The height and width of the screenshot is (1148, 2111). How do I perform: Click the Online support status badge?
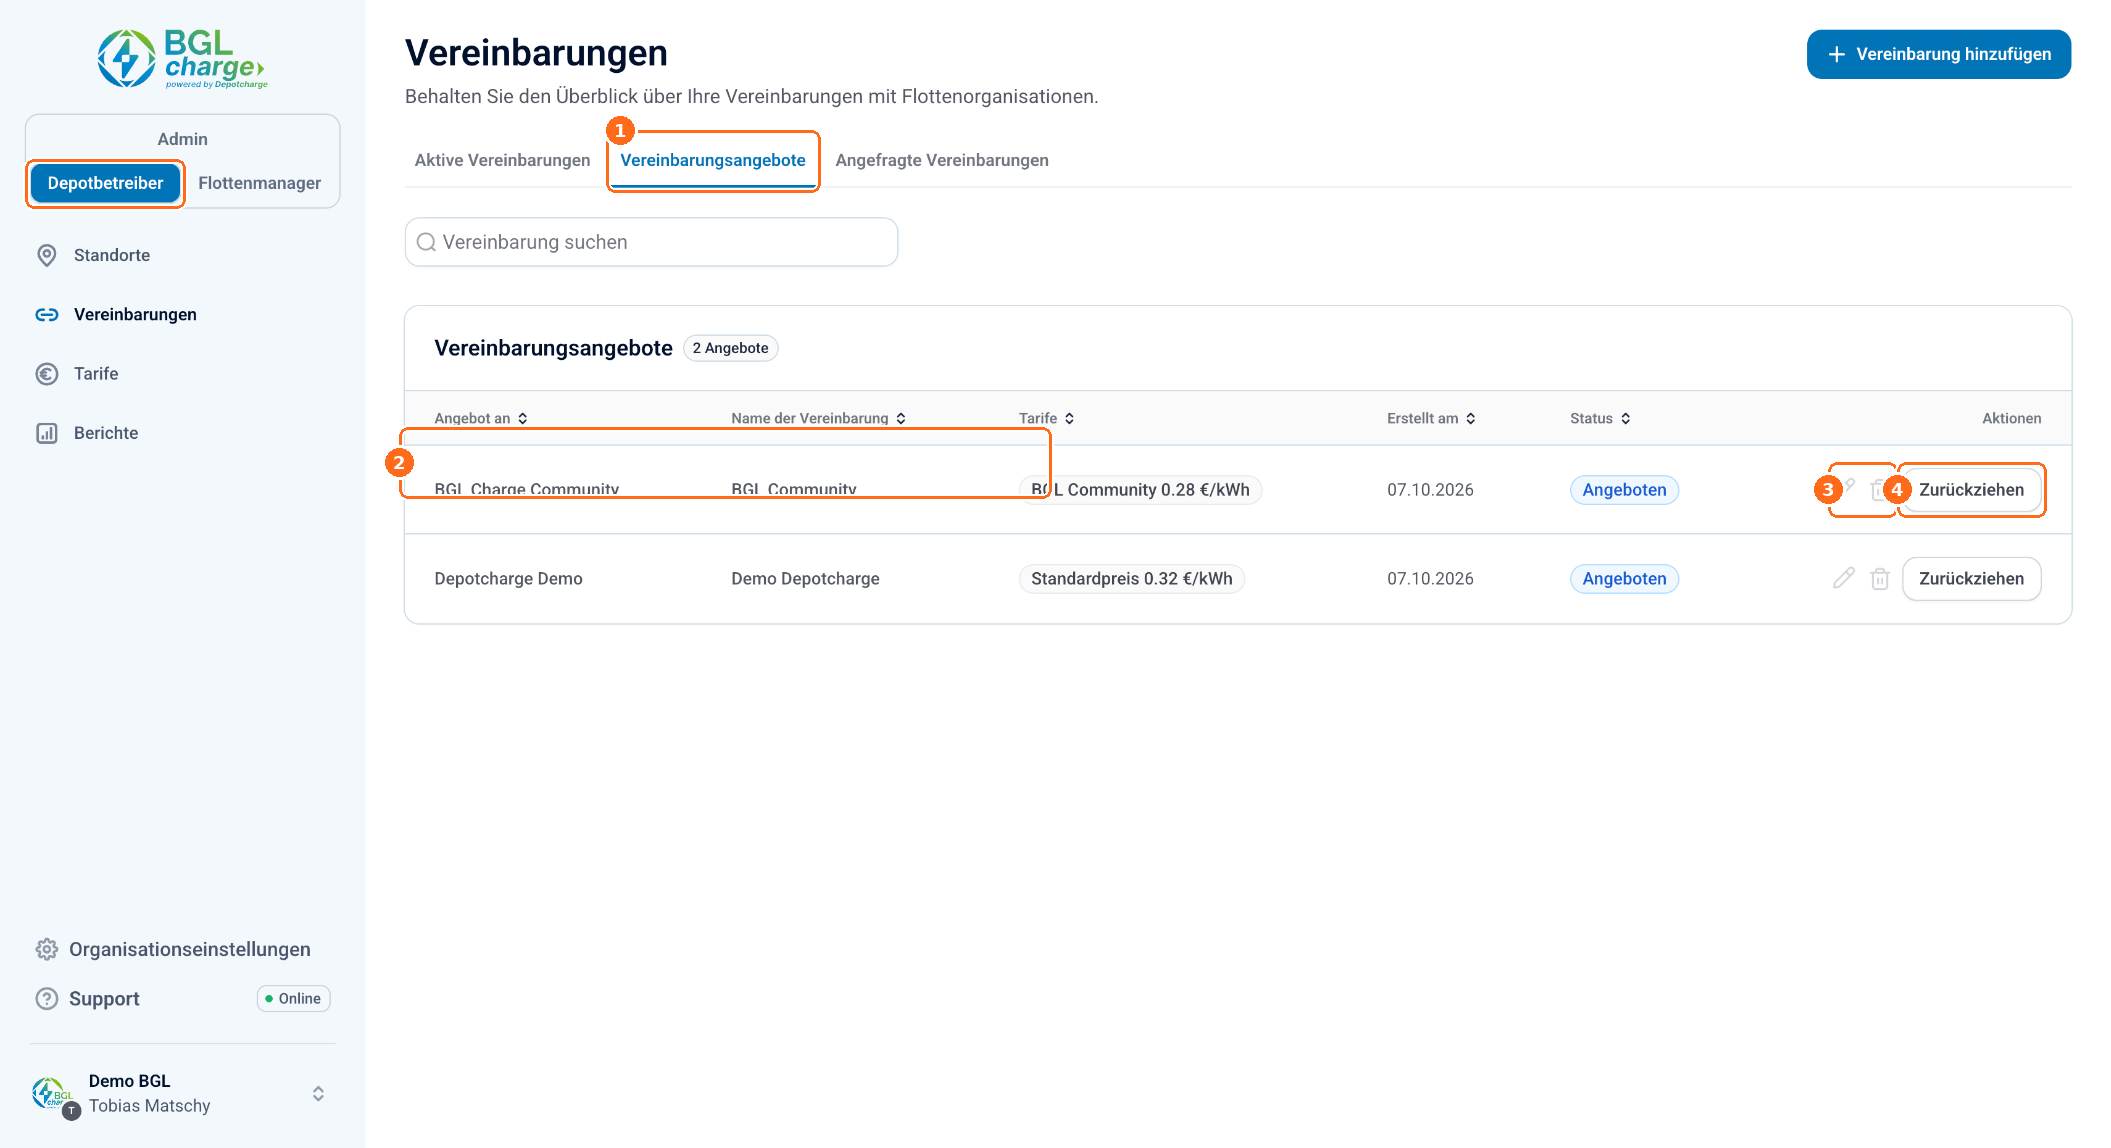tap(293, 999)
